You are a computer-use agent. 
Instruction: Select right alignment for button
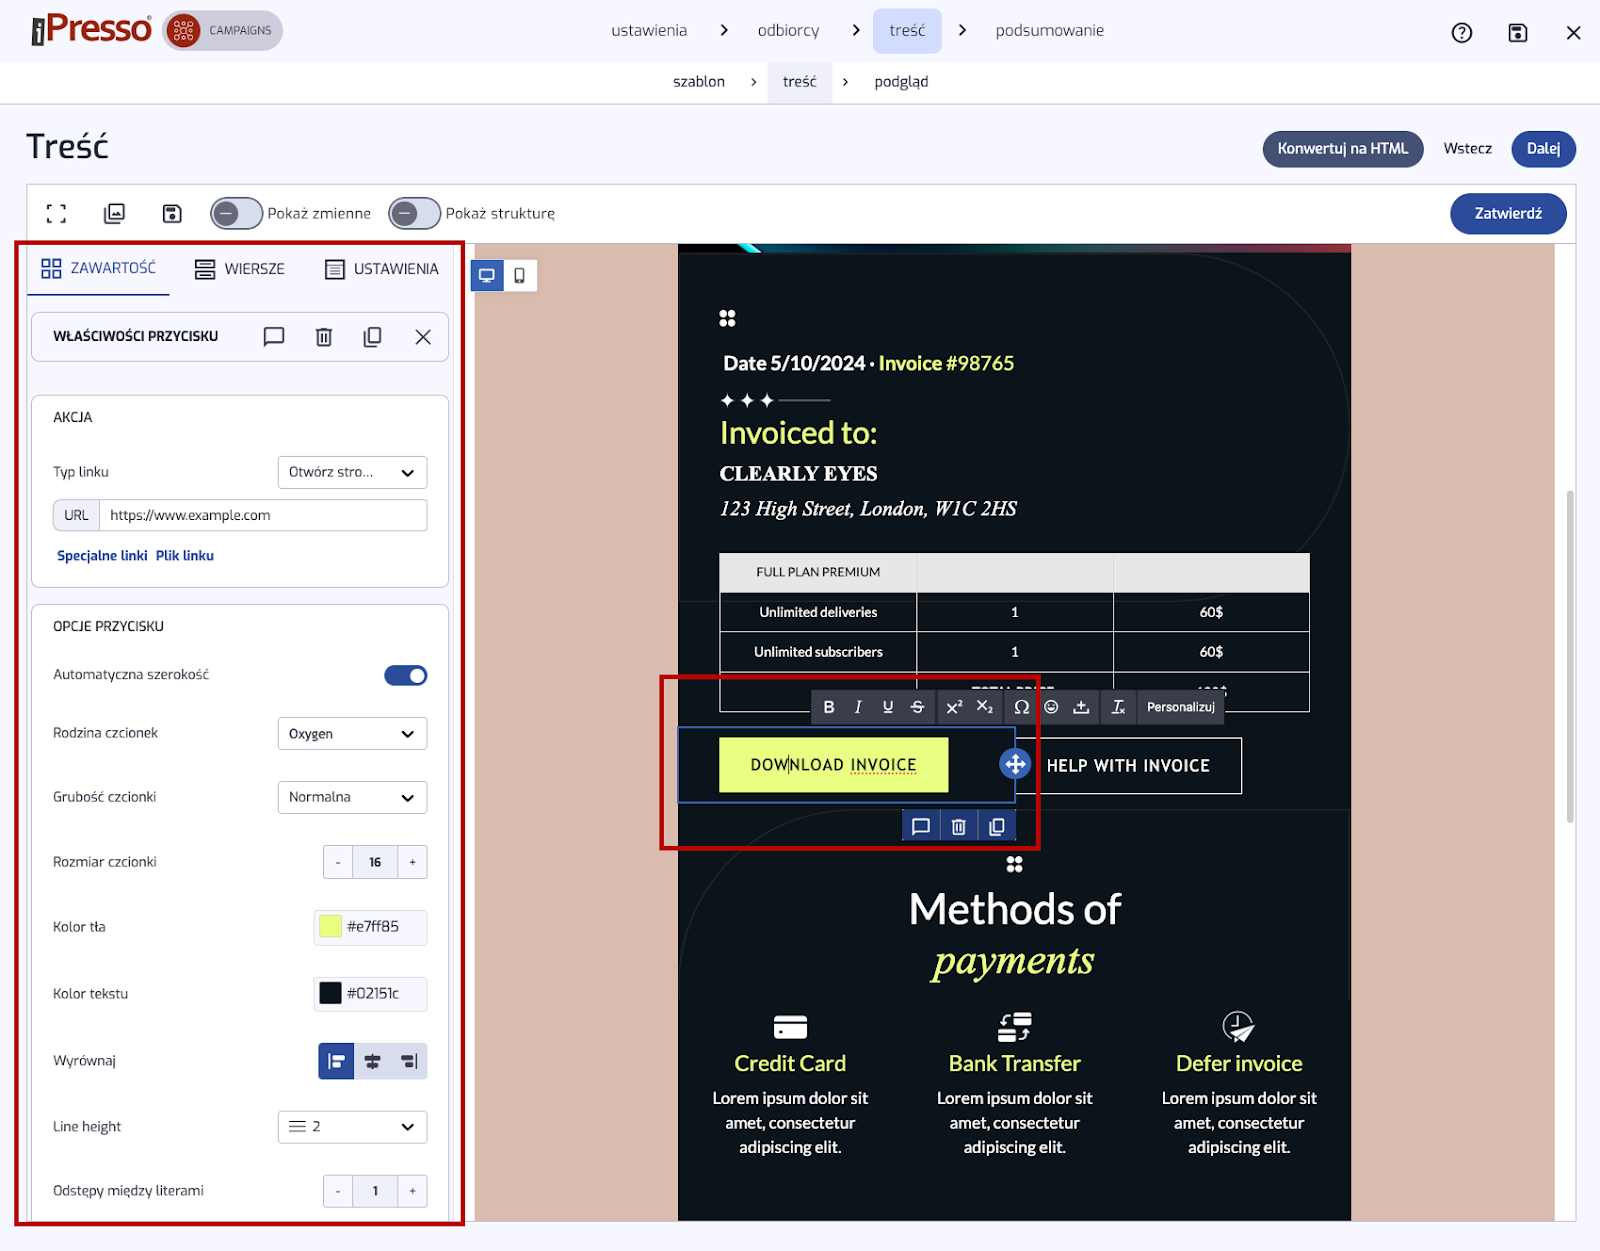(409, 1061)
